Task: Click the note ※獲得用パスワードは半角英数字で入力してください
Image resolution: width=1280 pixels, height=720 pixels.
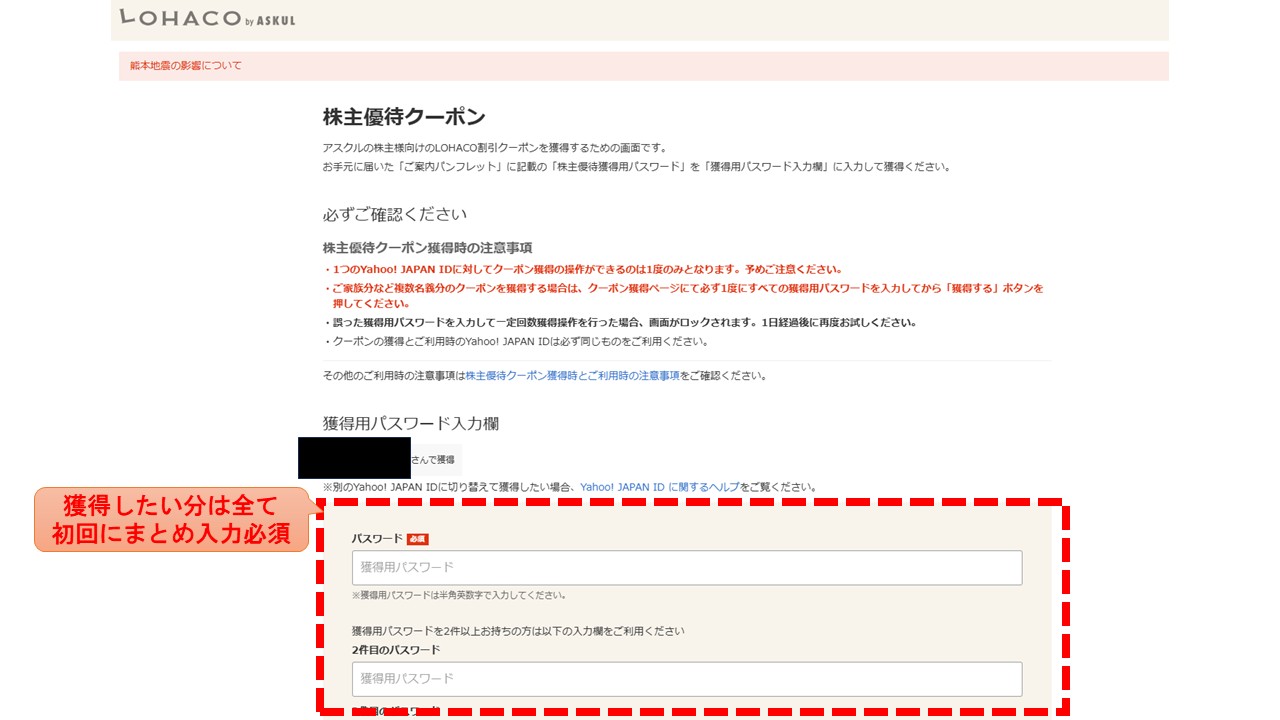Action: click(x=459, y=595)
